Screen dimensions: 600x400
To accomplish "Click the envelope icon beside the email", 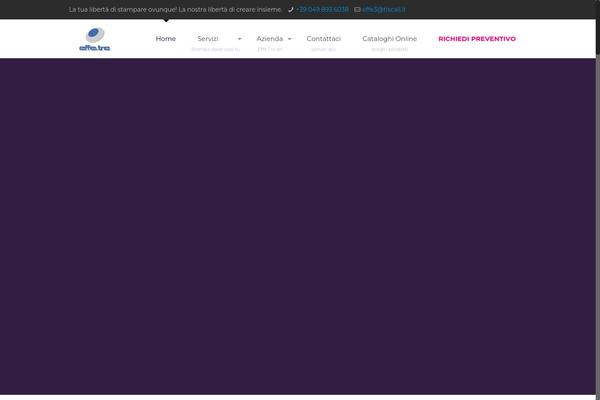I will click(357, 9).
